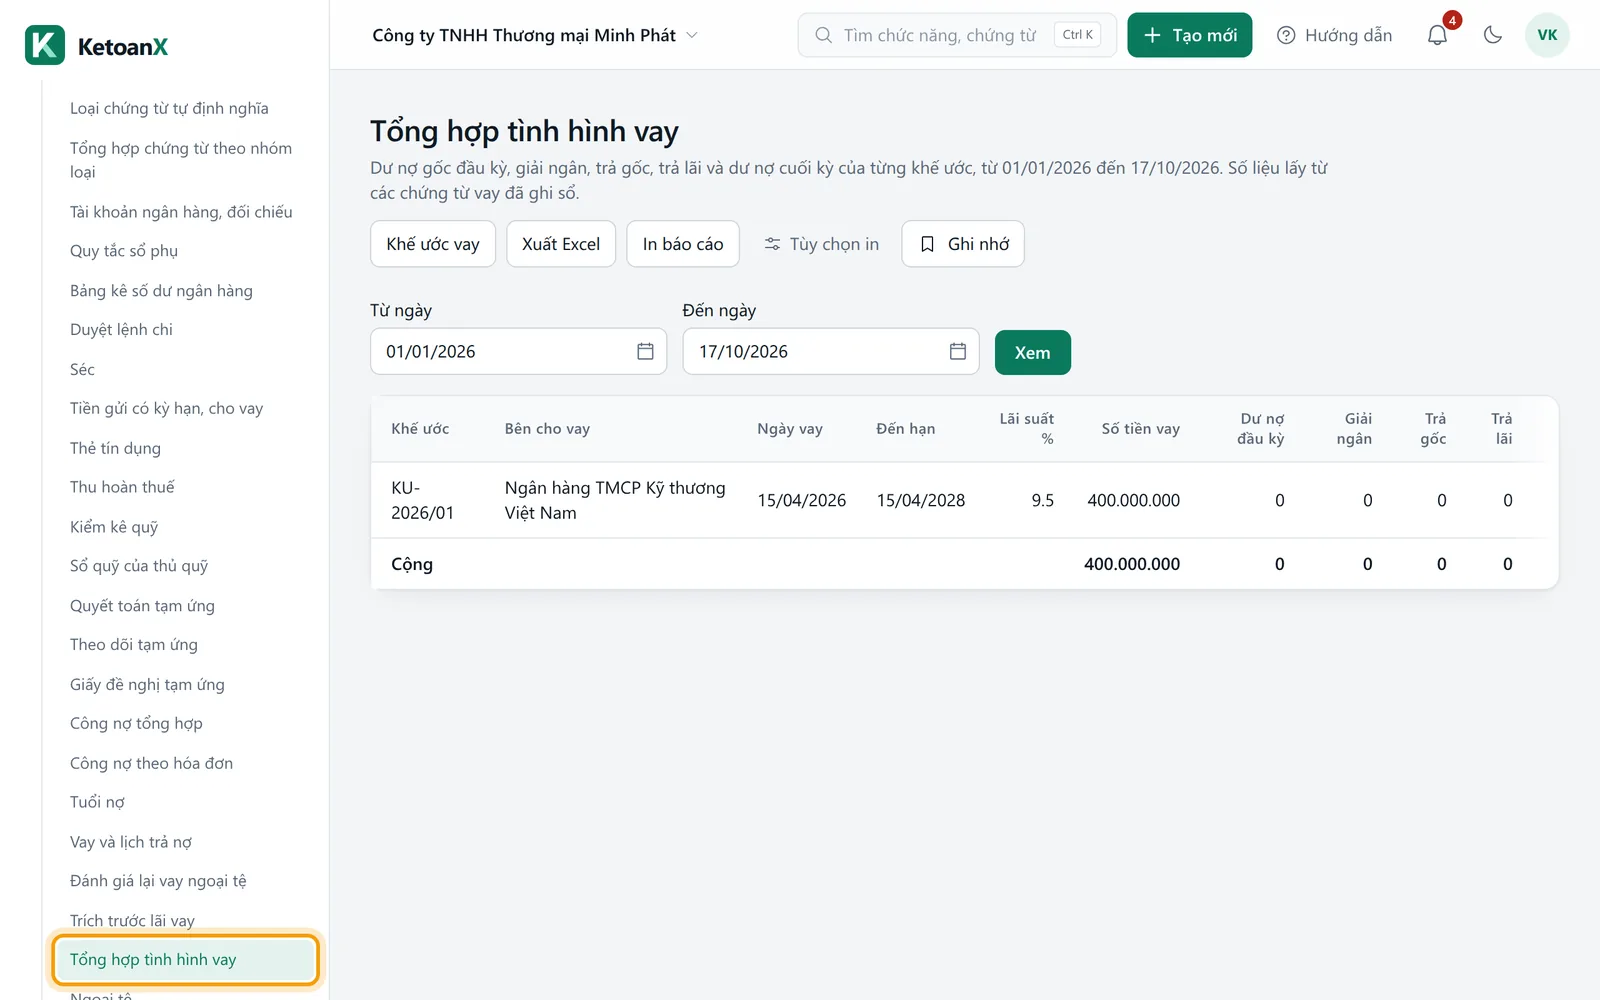
Task: Open calendar picker for Từ ngày
Action: tap(645, 351)
